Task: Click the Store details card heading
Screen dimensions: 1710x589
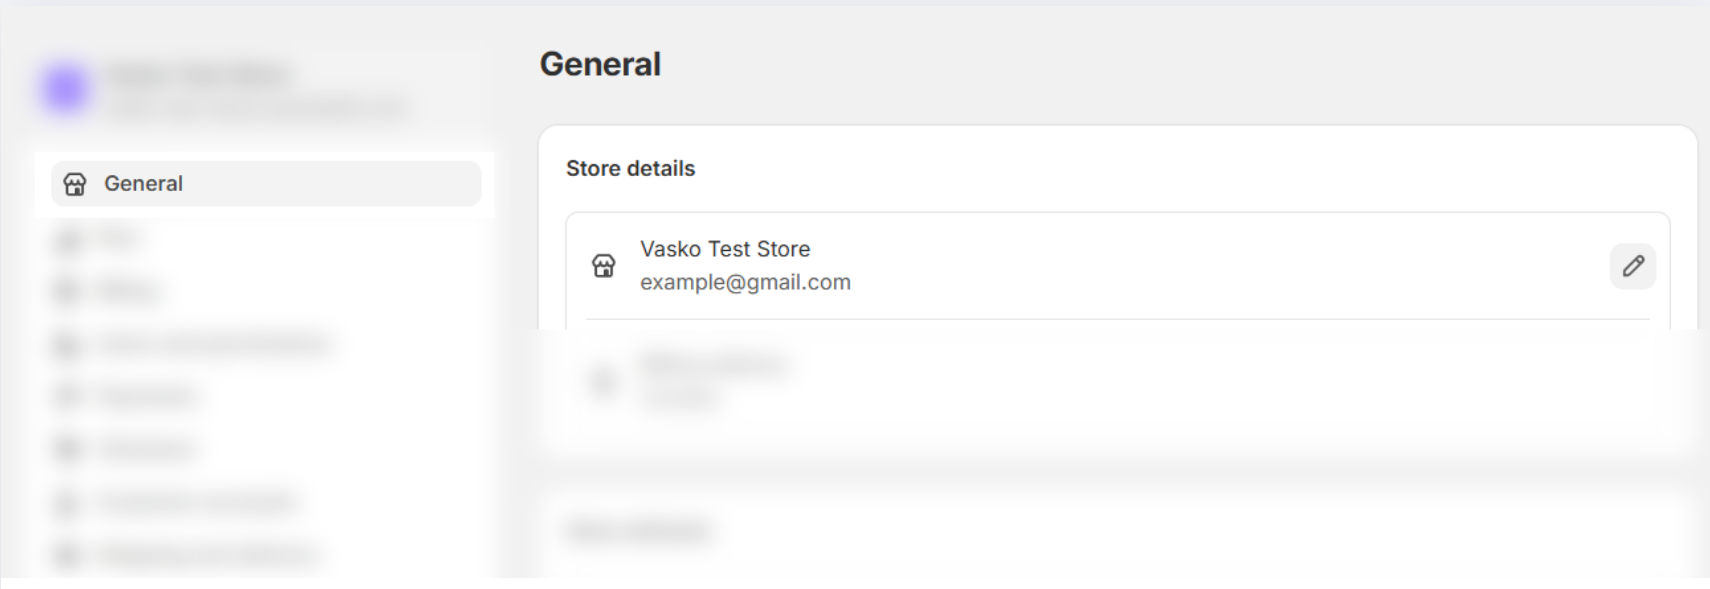Action: [x=630, y=168]
